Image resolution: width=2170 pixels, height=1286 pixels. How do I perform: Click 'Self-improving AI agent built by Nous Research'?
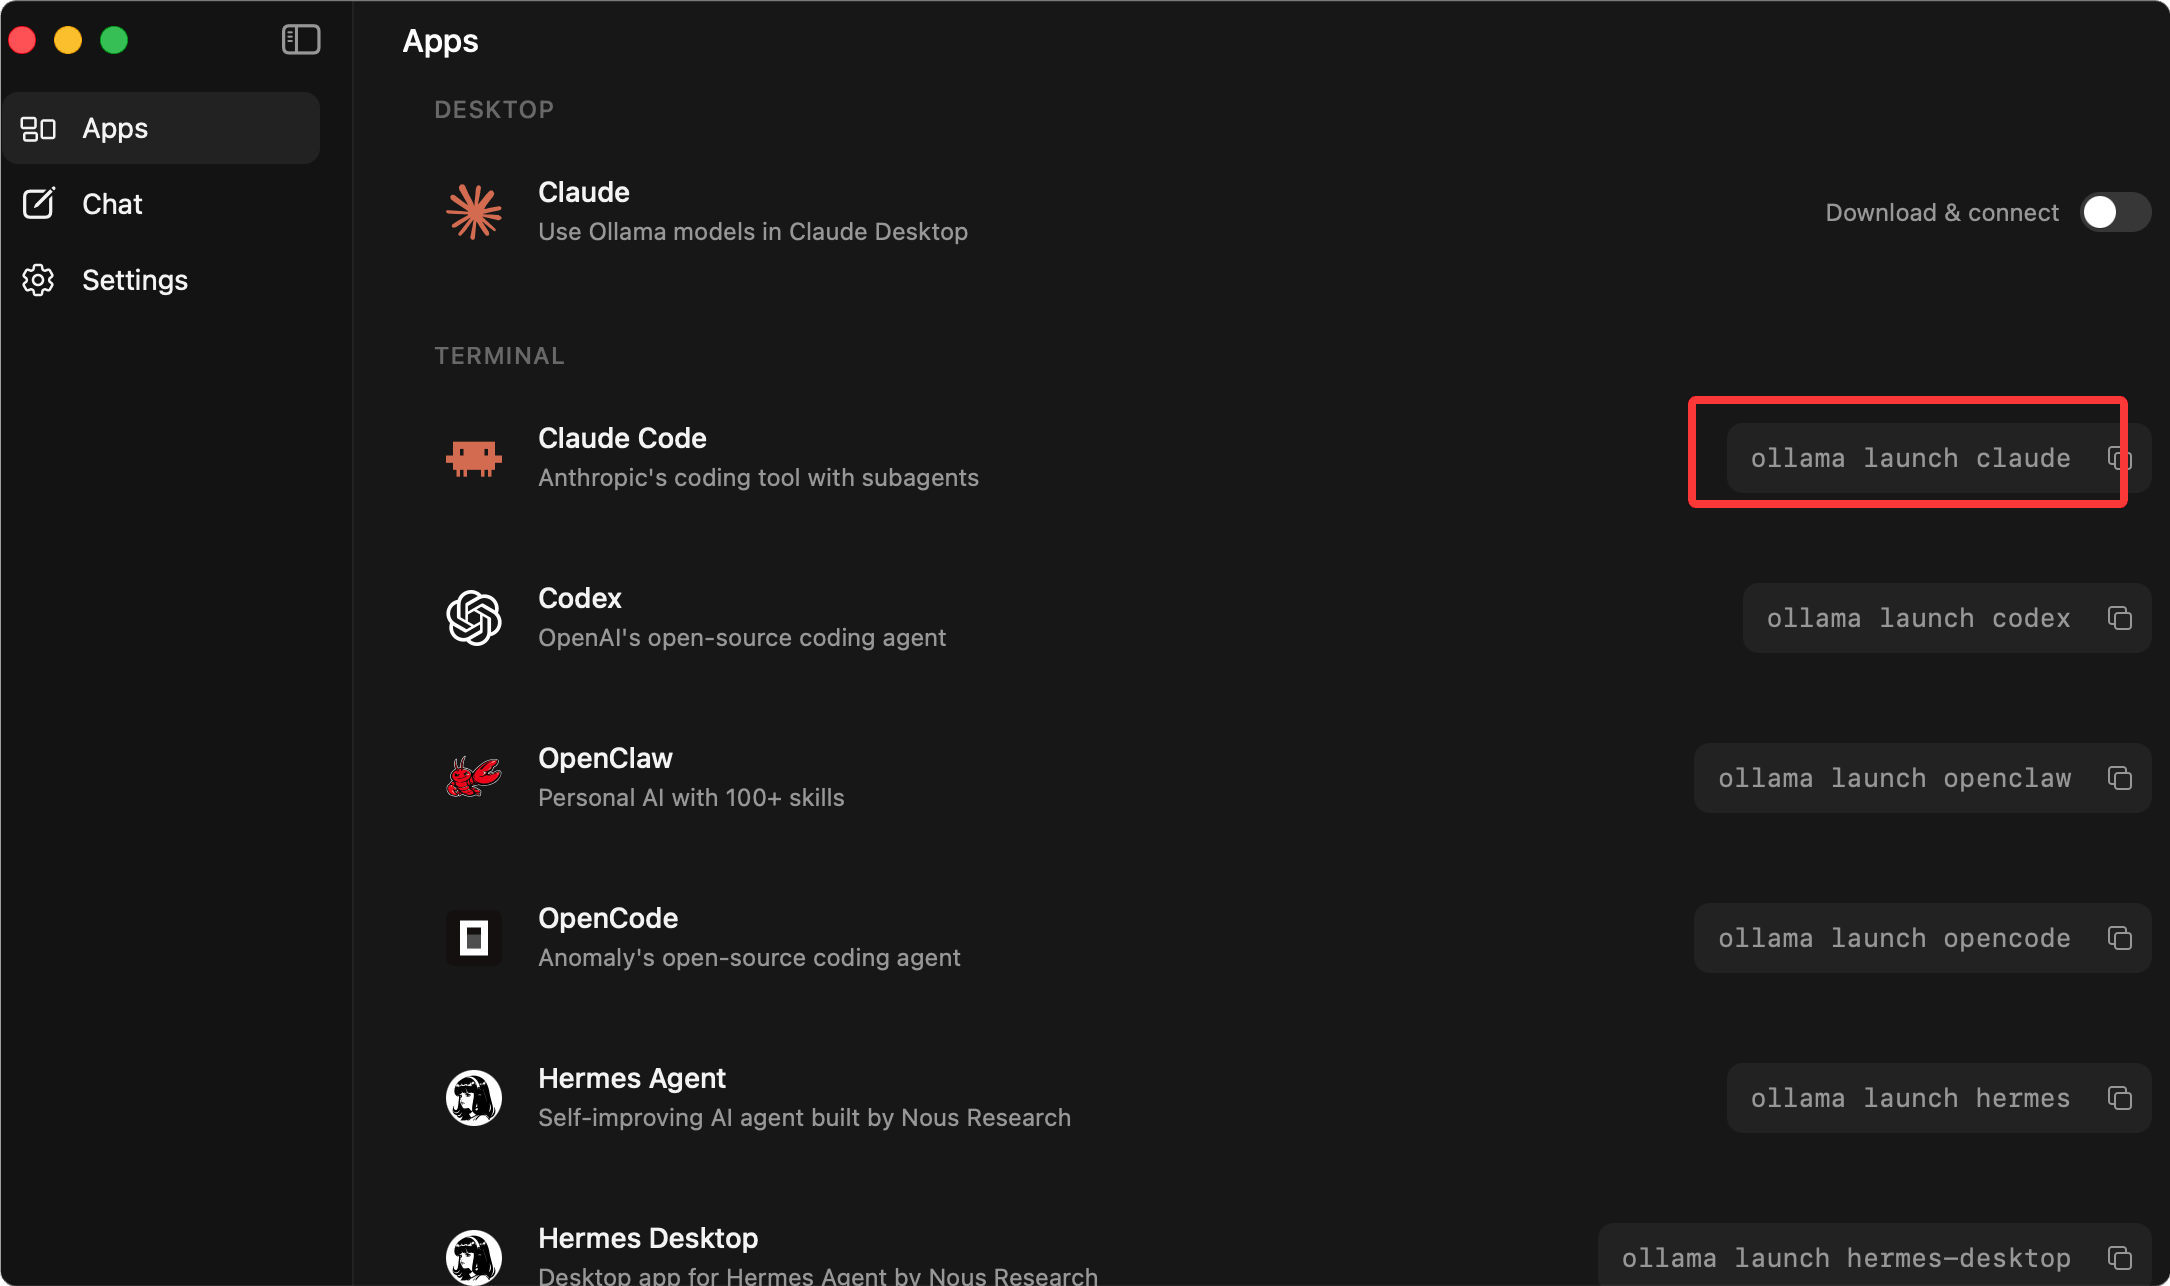pos(804,1118)
